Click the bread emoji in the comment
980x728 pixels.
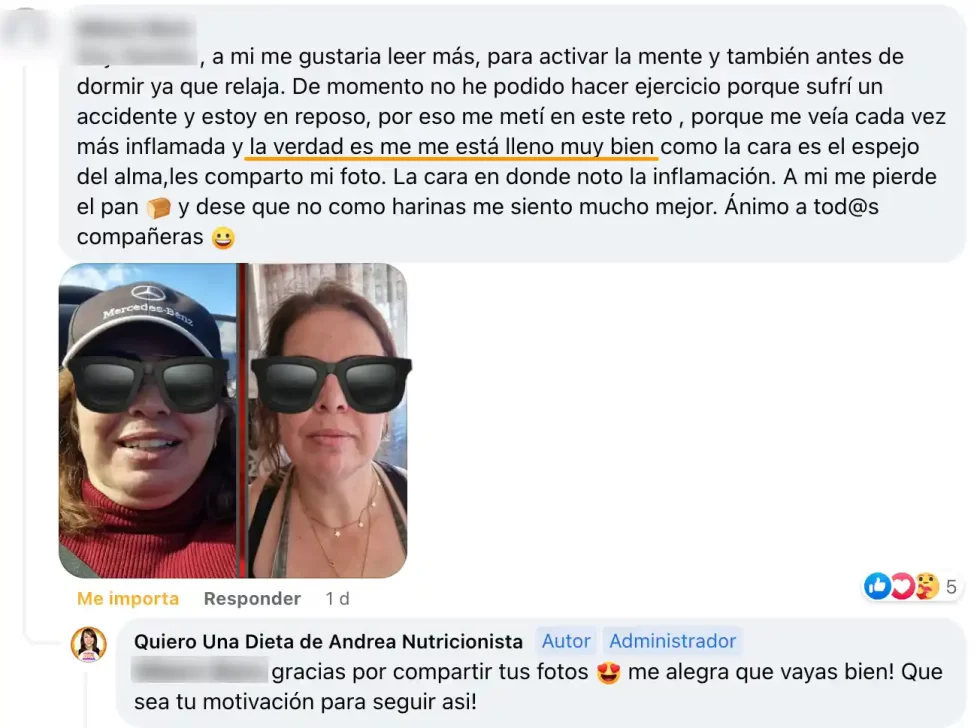(x=159, y=207)
